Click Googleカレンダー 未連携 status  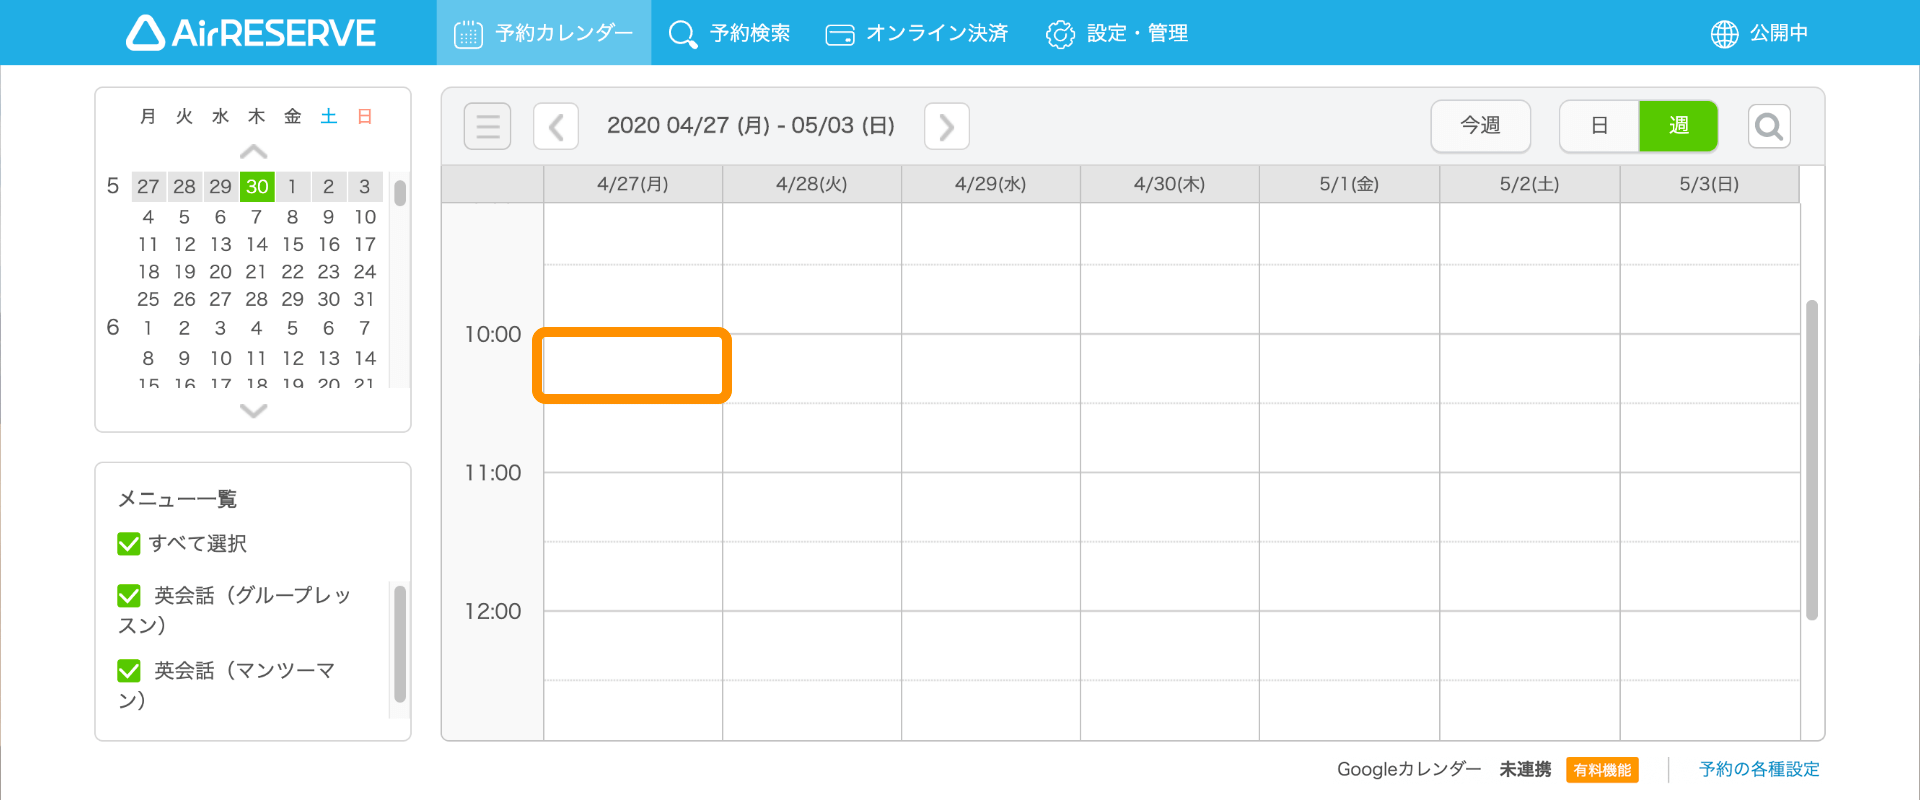coord(1444,769)
